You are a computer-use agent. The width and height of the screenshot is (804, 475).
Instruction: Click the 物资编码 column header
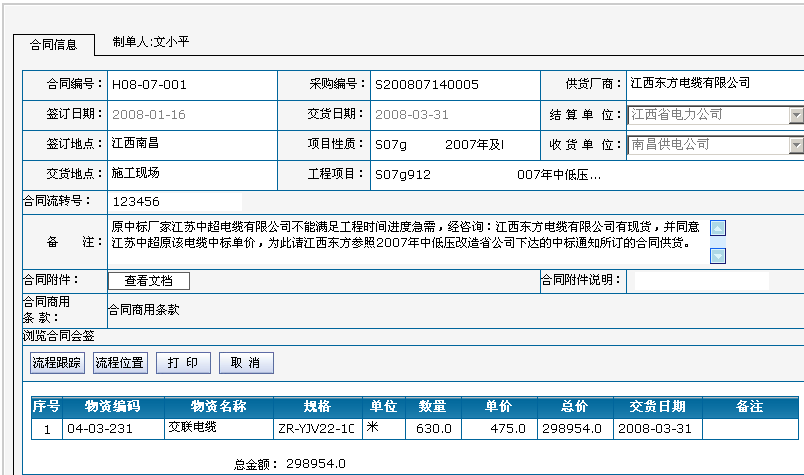click(112, 407)
